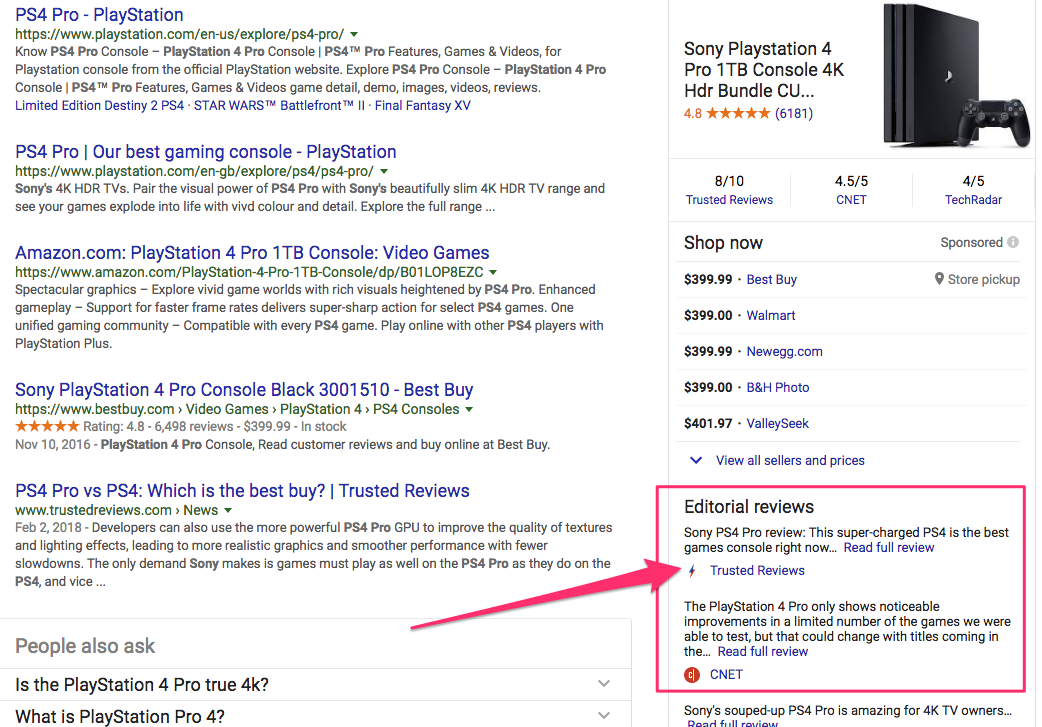Click the PS4 Pro console product image
The width and height of the screenshot is (1042, 727).
pos(955,76)
